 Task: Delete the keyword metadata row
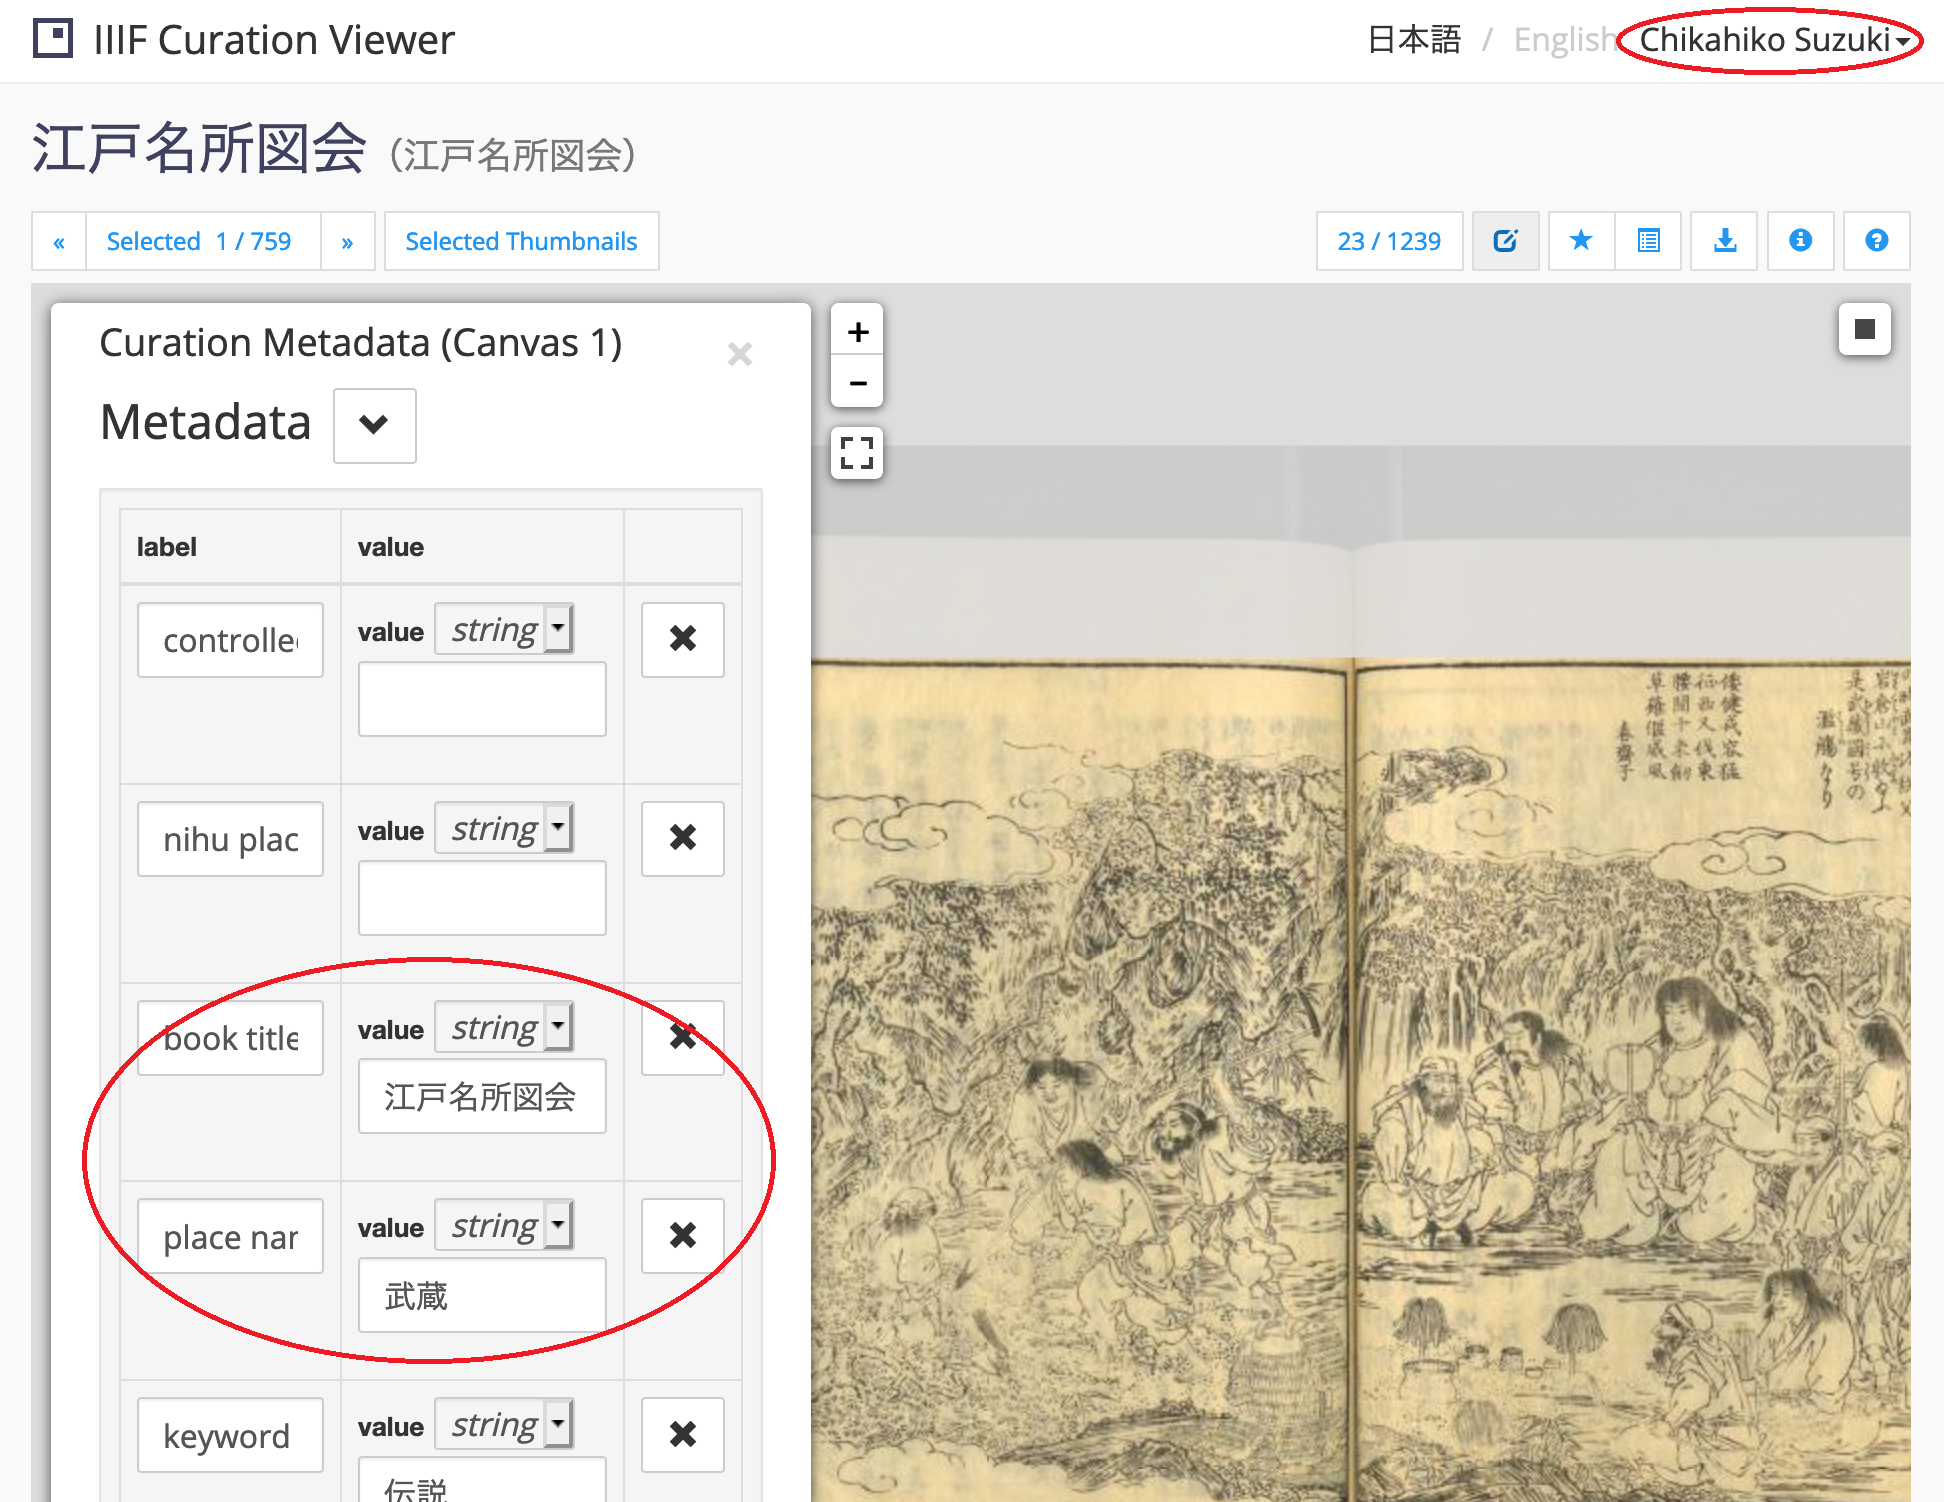pyautogui.click(x=683, y=1434)
